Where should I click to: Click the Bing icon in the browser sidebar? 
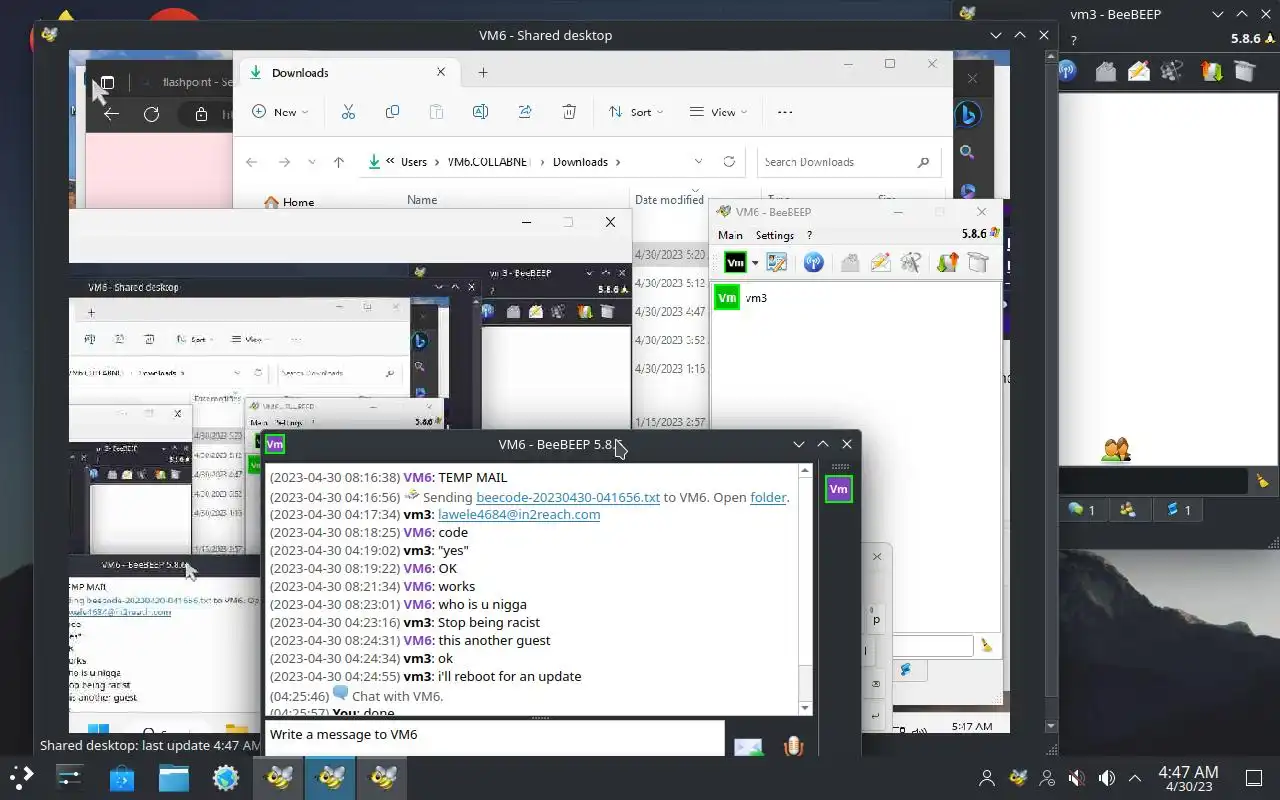968,115
